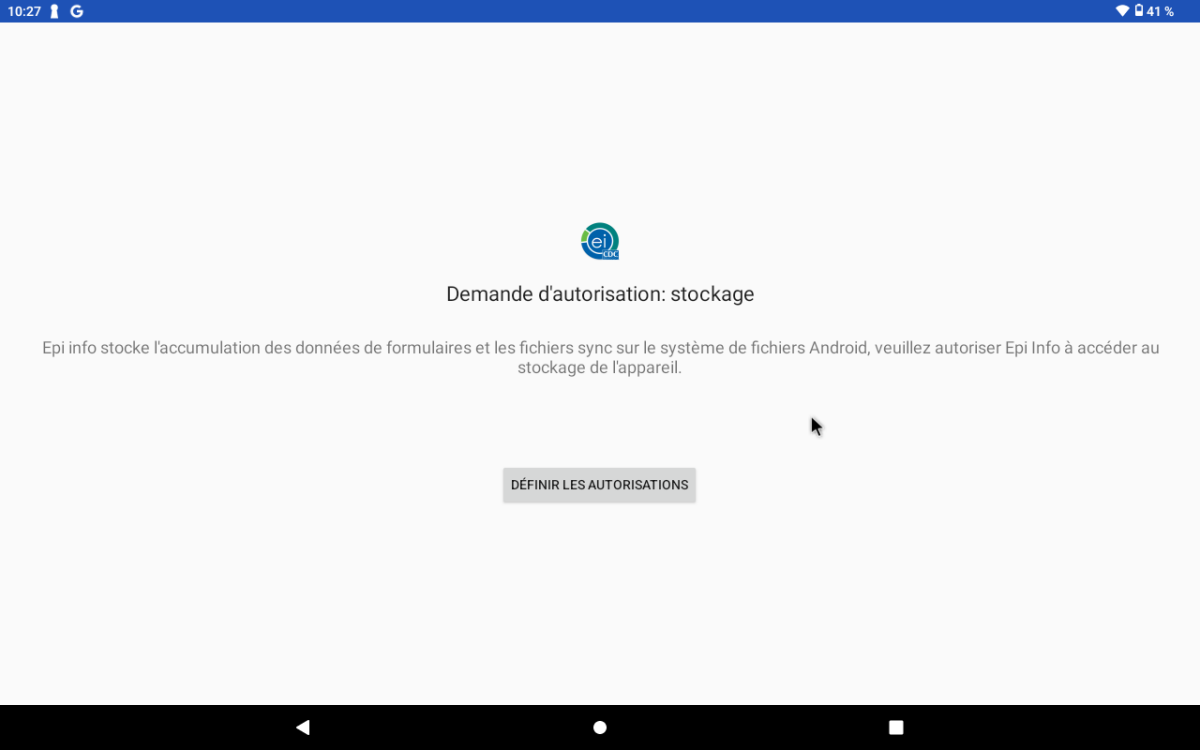Click the paragraph starting 'Epi info stocke'

600,357
